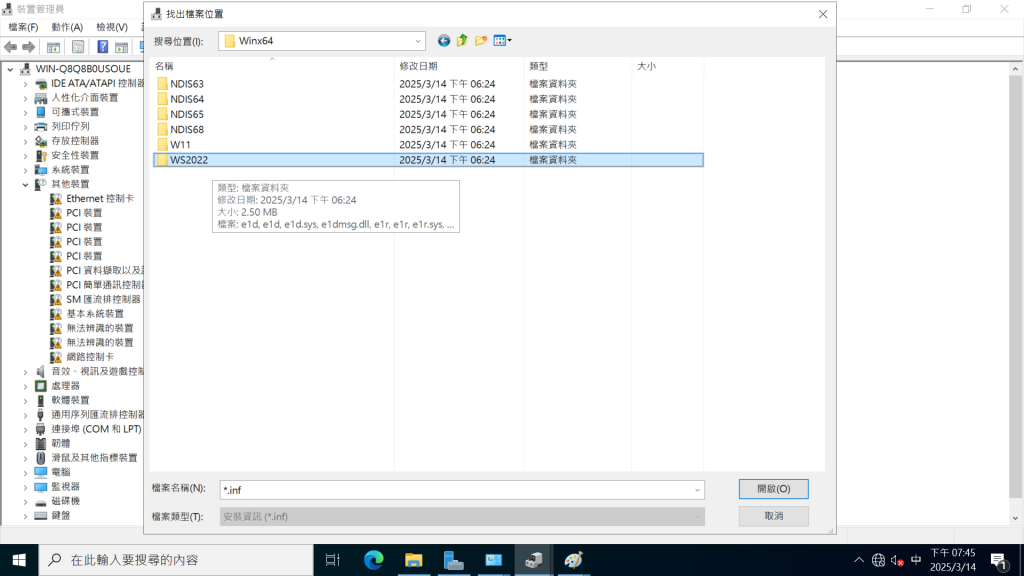This screenshot has height=576, width=1024.
Task: Open Microsoft Edge from the taskbar
Action: click(373, 560)
